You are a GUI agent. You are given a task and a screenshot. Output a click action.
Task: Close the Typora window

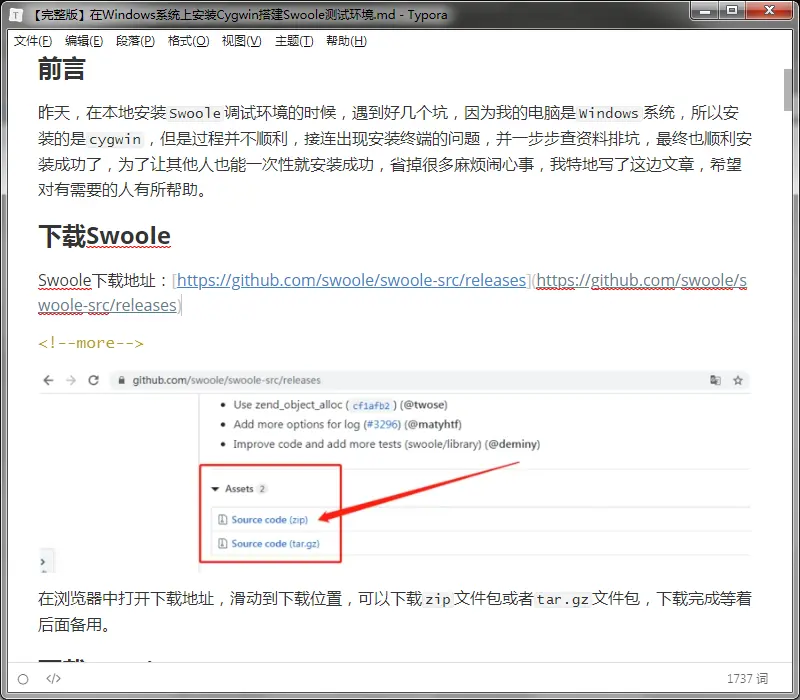(x=769, y=11)
